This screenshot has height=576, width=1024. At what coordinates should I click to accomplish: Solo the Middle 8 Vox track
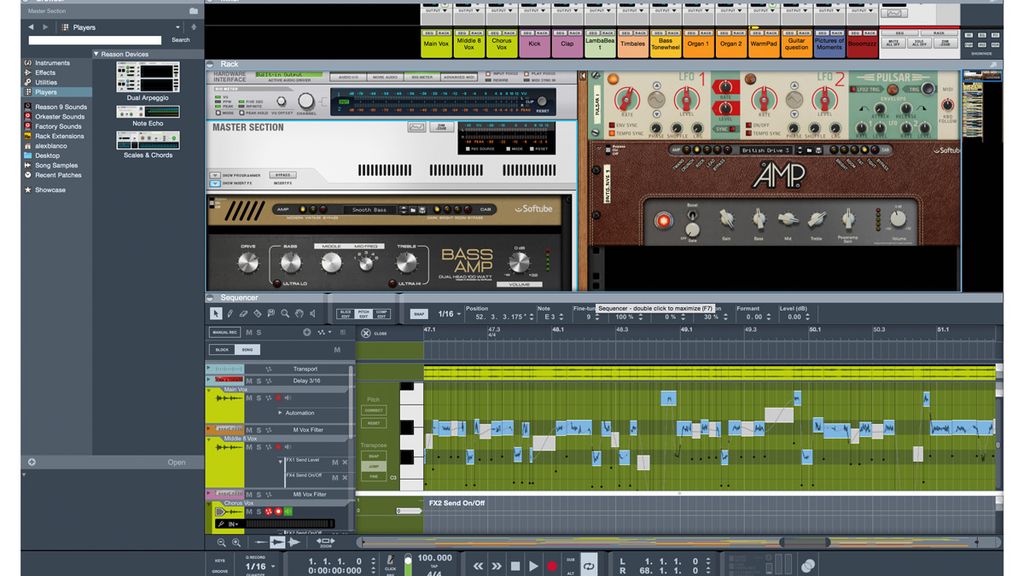[x=258, y=447]
